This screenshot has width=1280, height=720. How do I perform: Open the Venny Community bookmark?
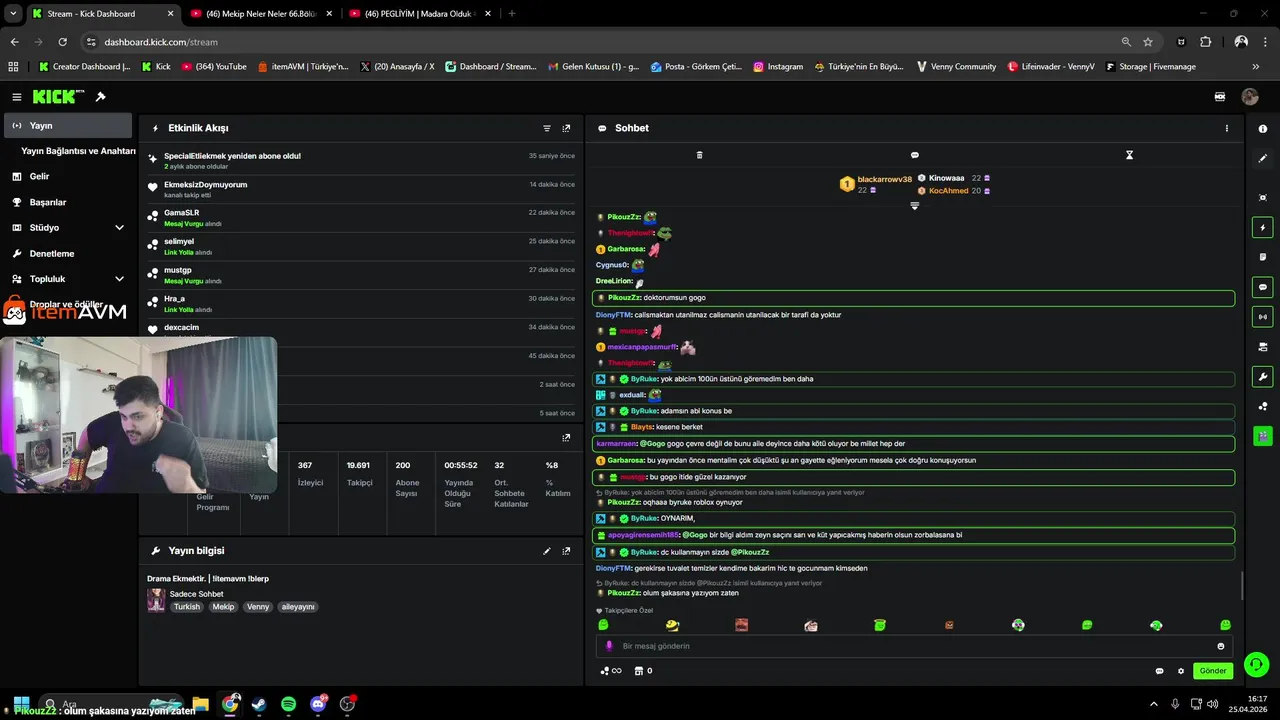(955, 66)
